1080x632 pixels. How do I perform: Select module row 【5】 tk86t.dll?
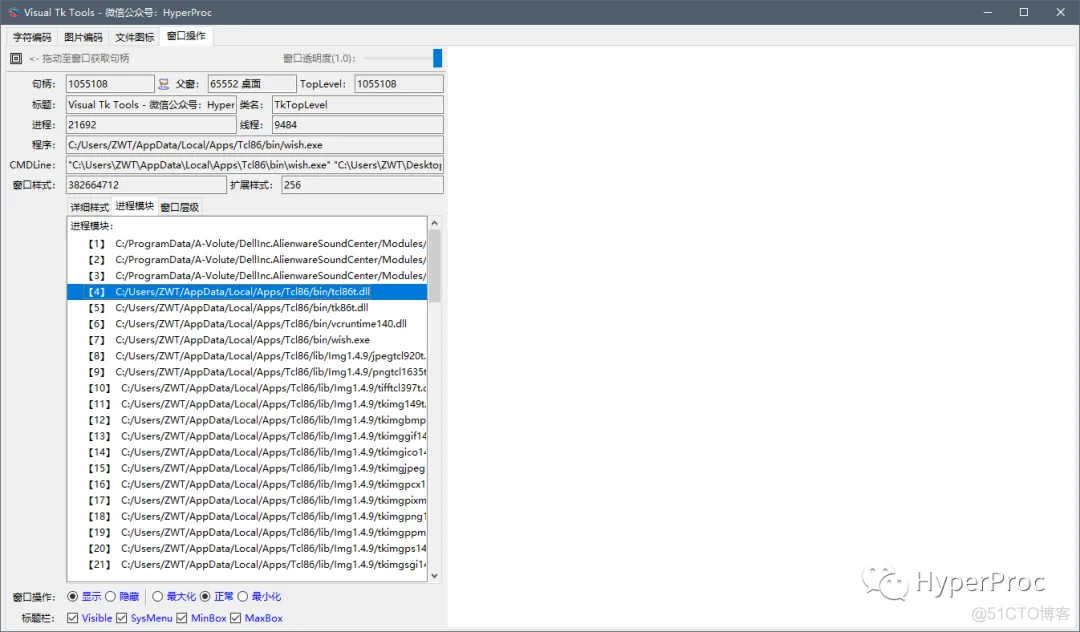pyautogui.click(x=247, y=308)
